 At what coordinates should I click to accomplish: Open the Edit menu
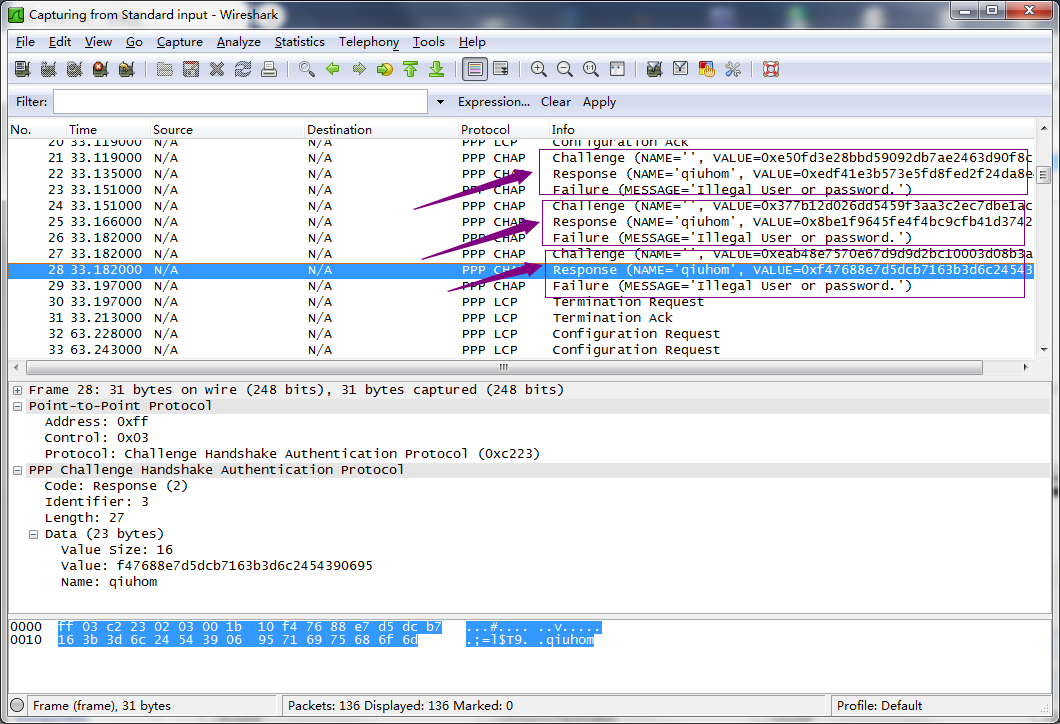[59, 42]
